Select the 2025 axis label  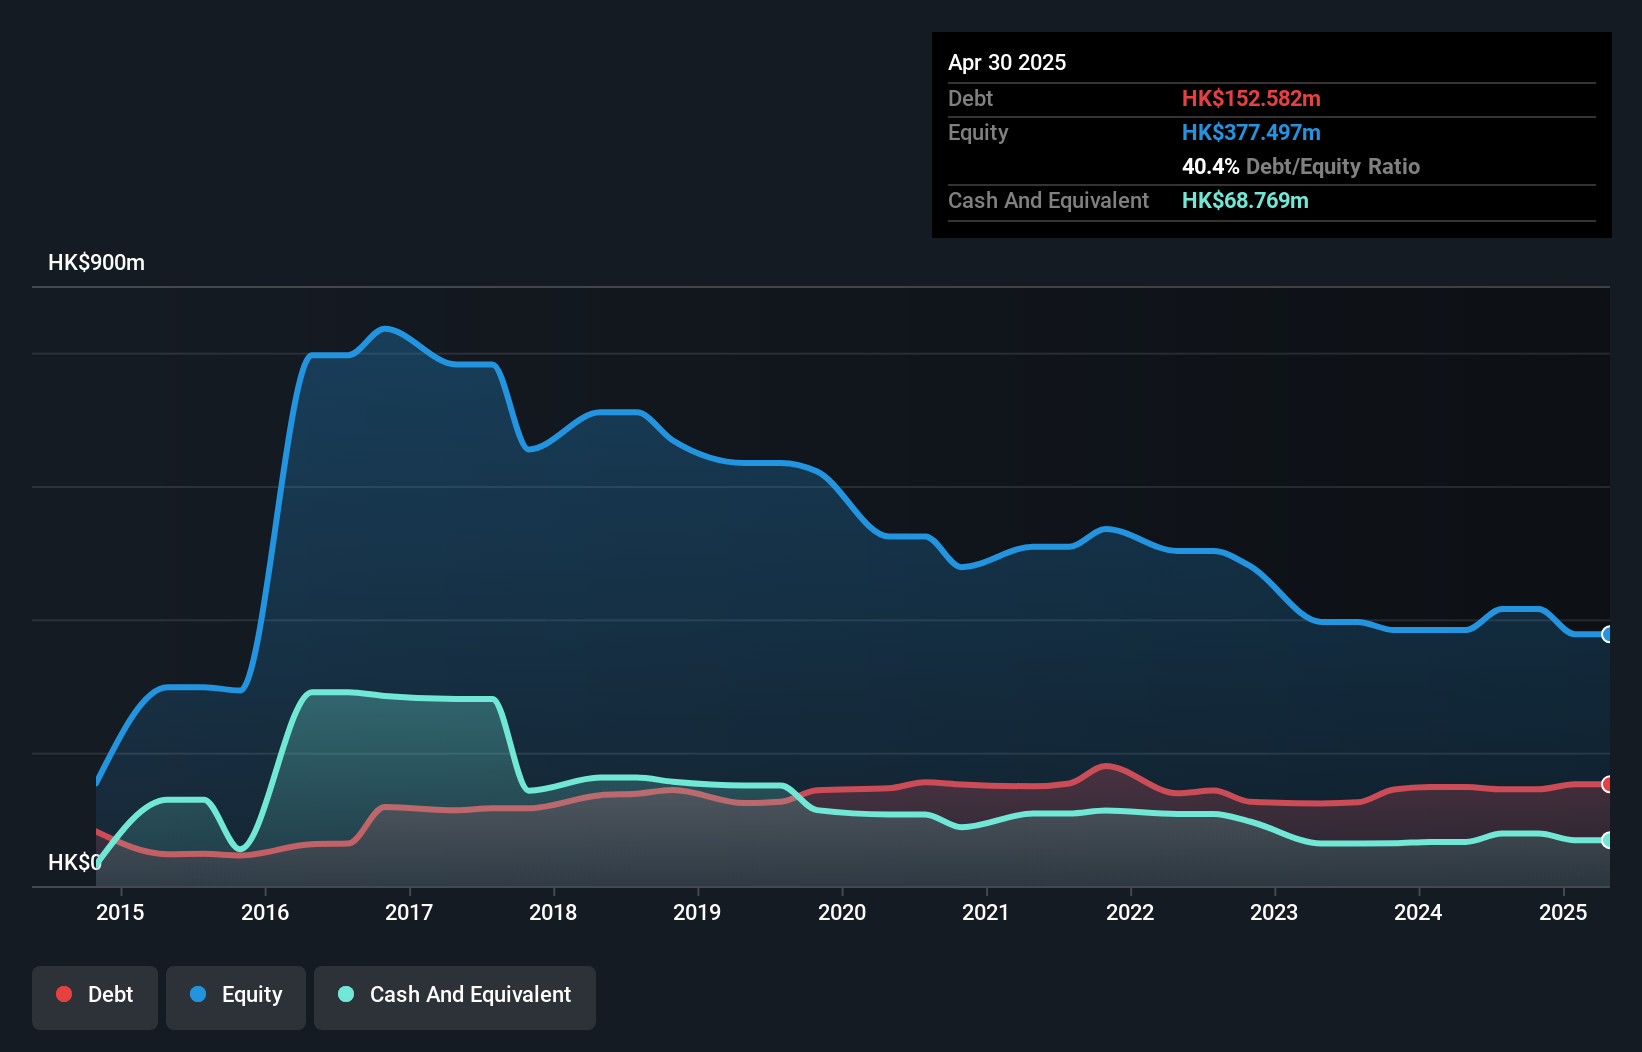tap(1562, 912)
